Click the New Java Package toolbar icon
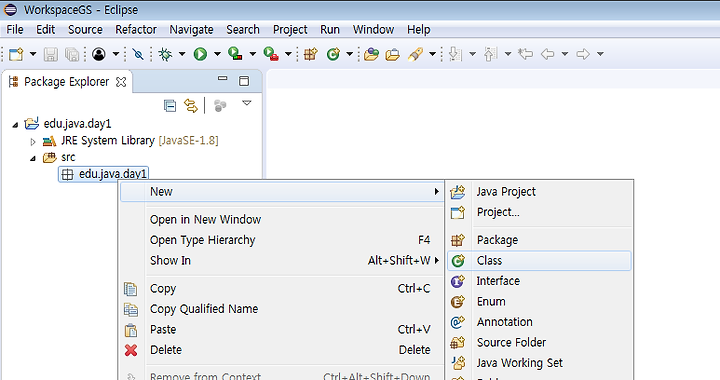This screenshot has height=380, width=720. [311, 54]
